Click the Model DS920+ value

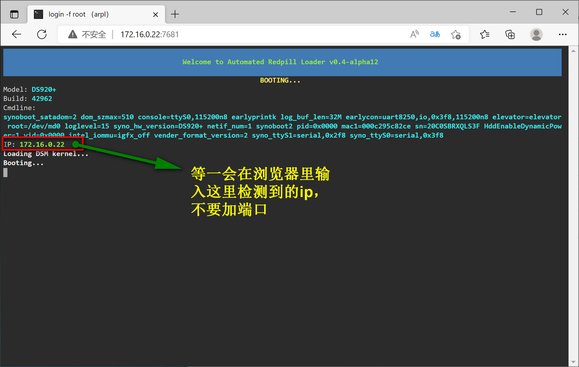44,89
